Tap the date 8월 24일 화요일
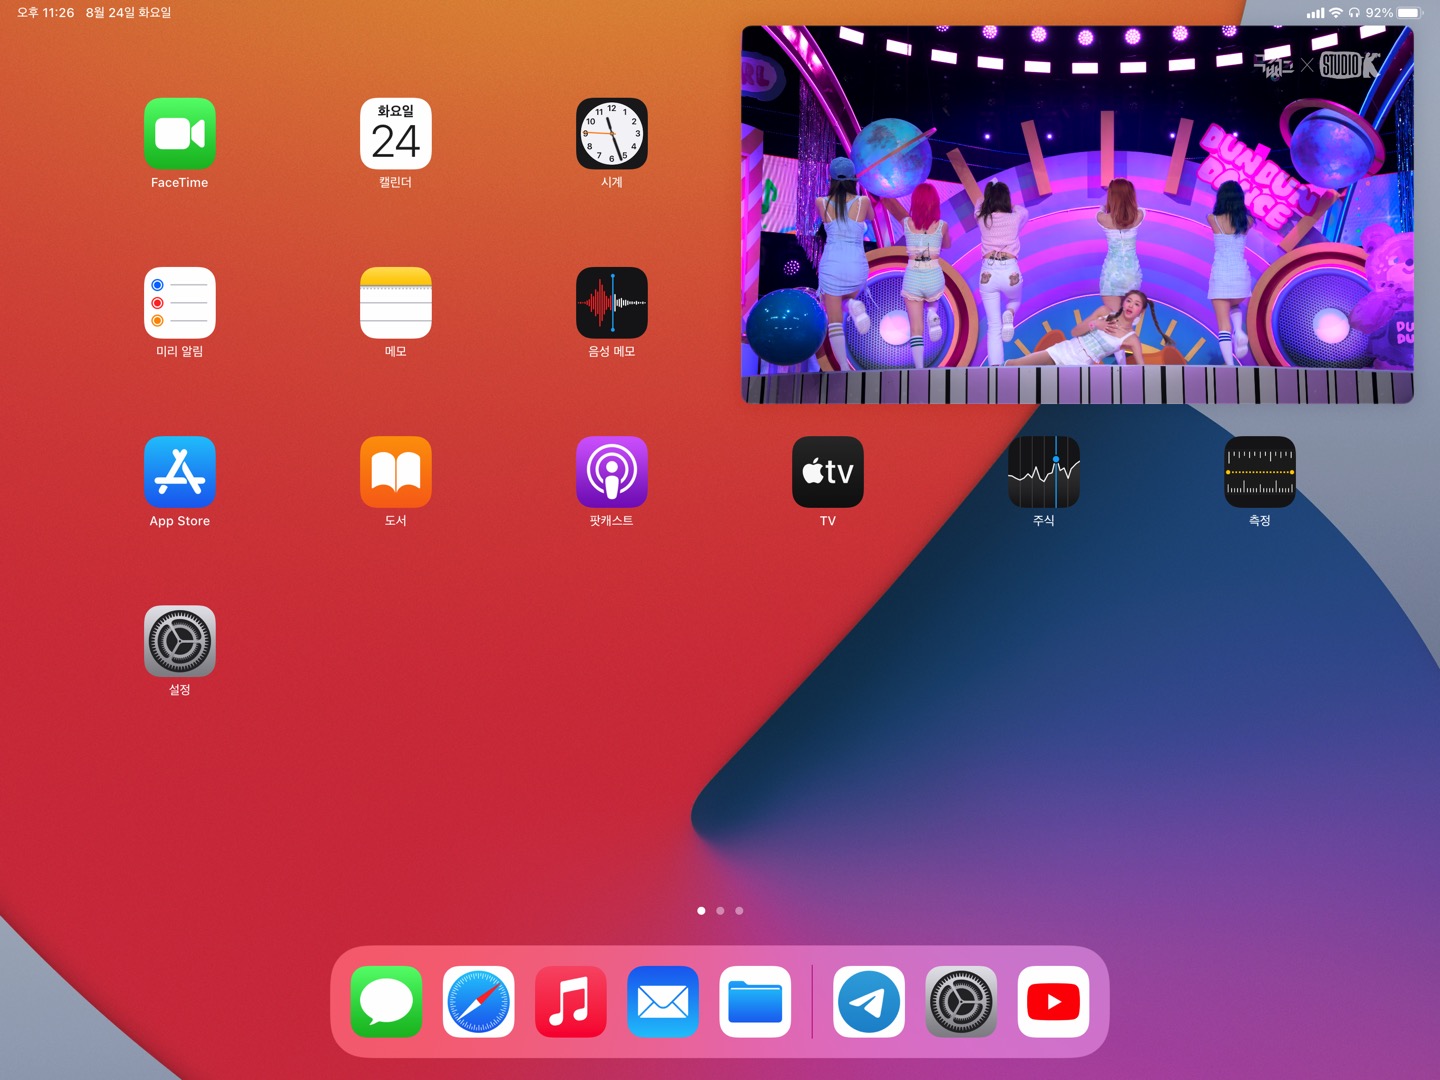Viewport: 1440px width, 1080px height. tap(129, 13)
